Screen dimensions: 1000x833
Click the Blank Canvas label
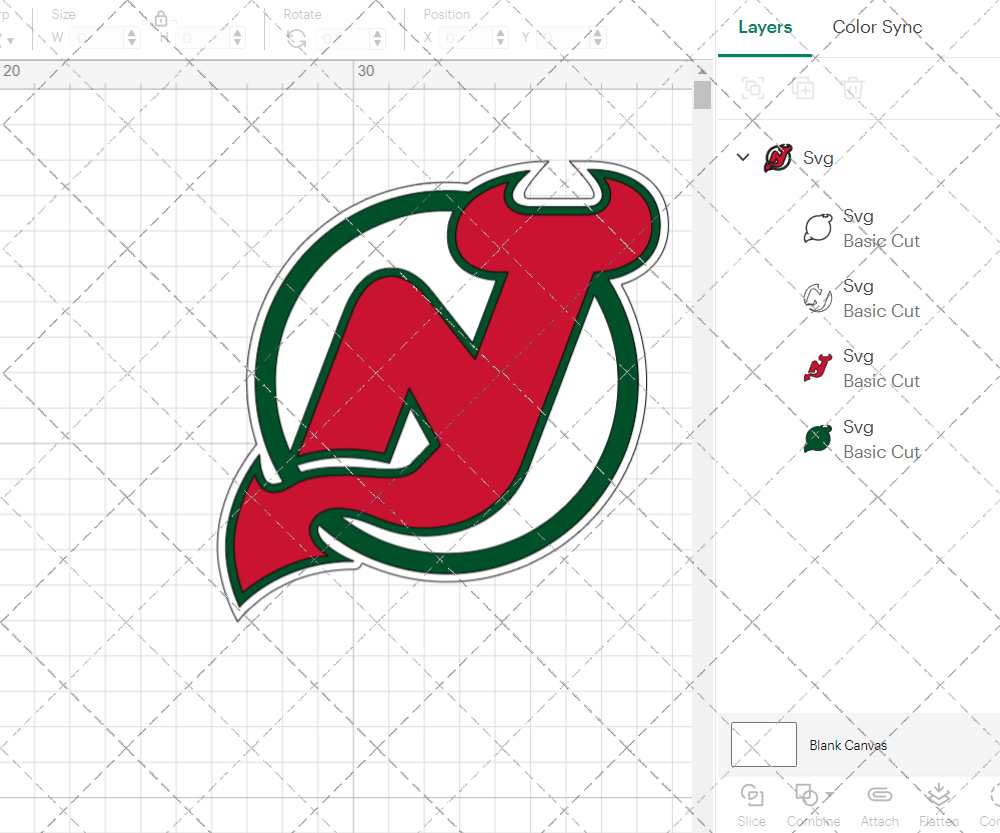[x=848, y=745]
